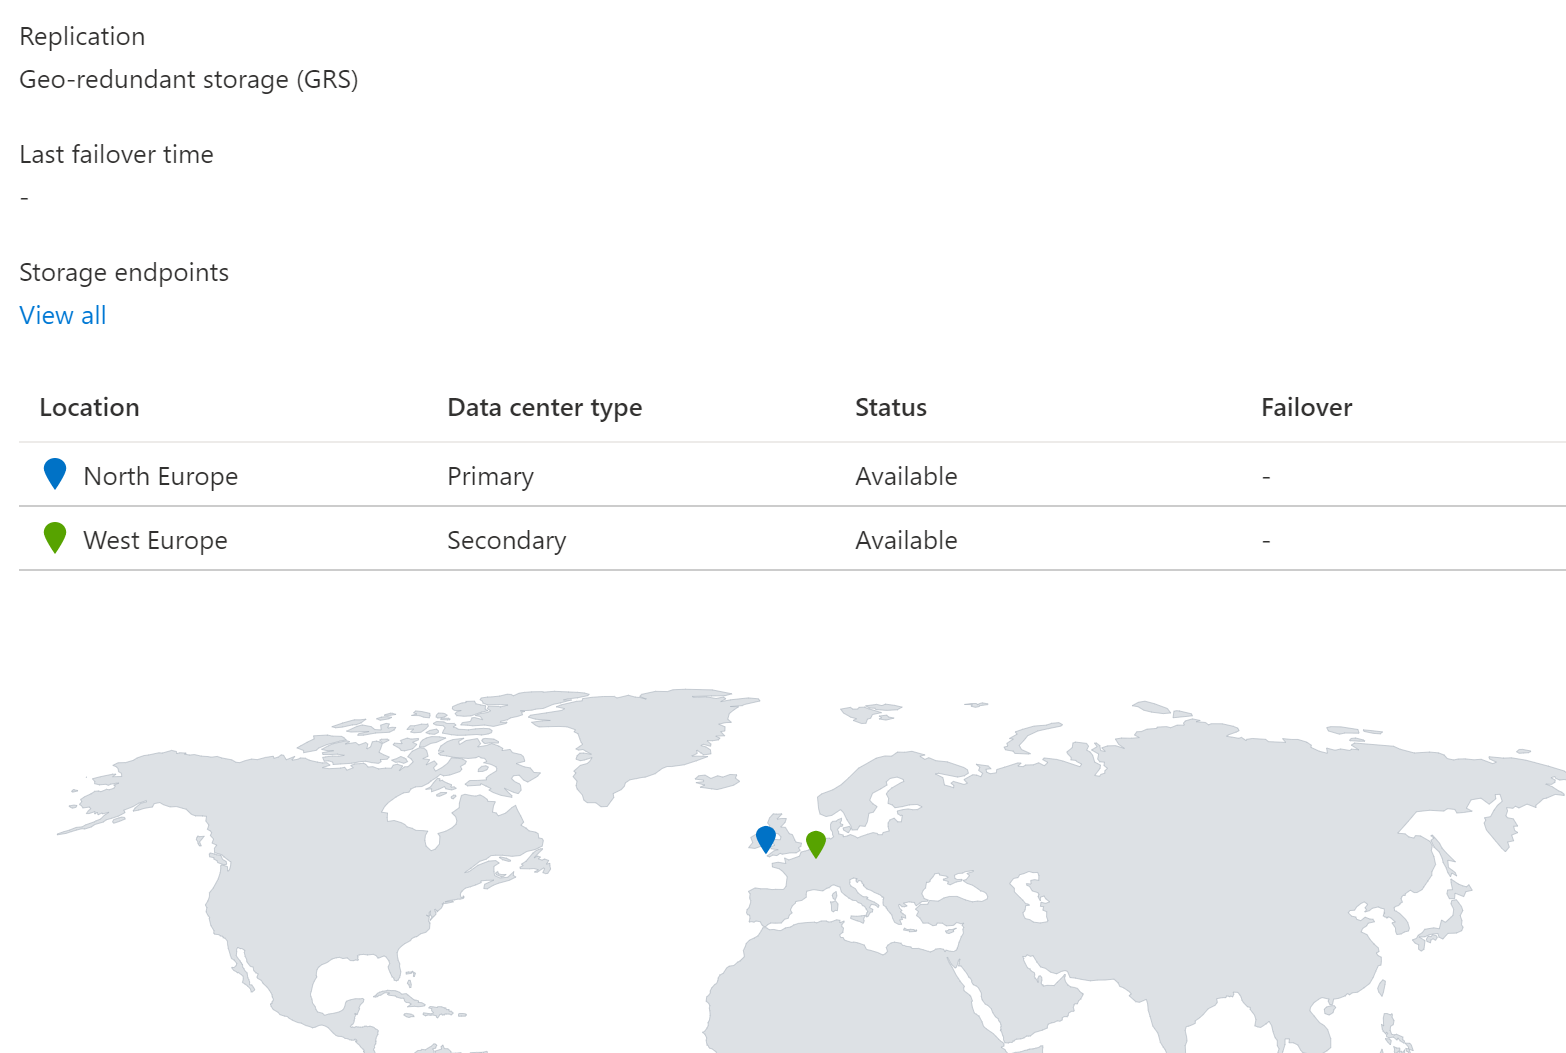The image size is (1566, 1053).
Task: Click the Data center type column header
Action: click(544, 408)
